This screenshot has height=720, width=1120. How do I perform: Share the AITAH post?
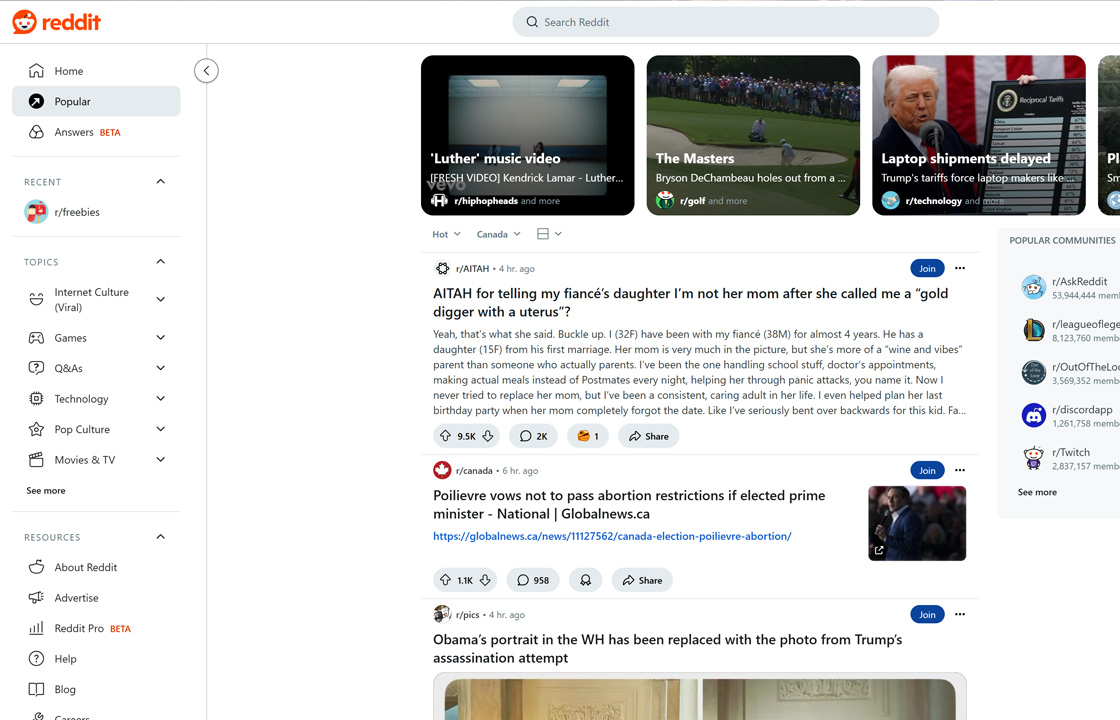[x=649, y=436]
